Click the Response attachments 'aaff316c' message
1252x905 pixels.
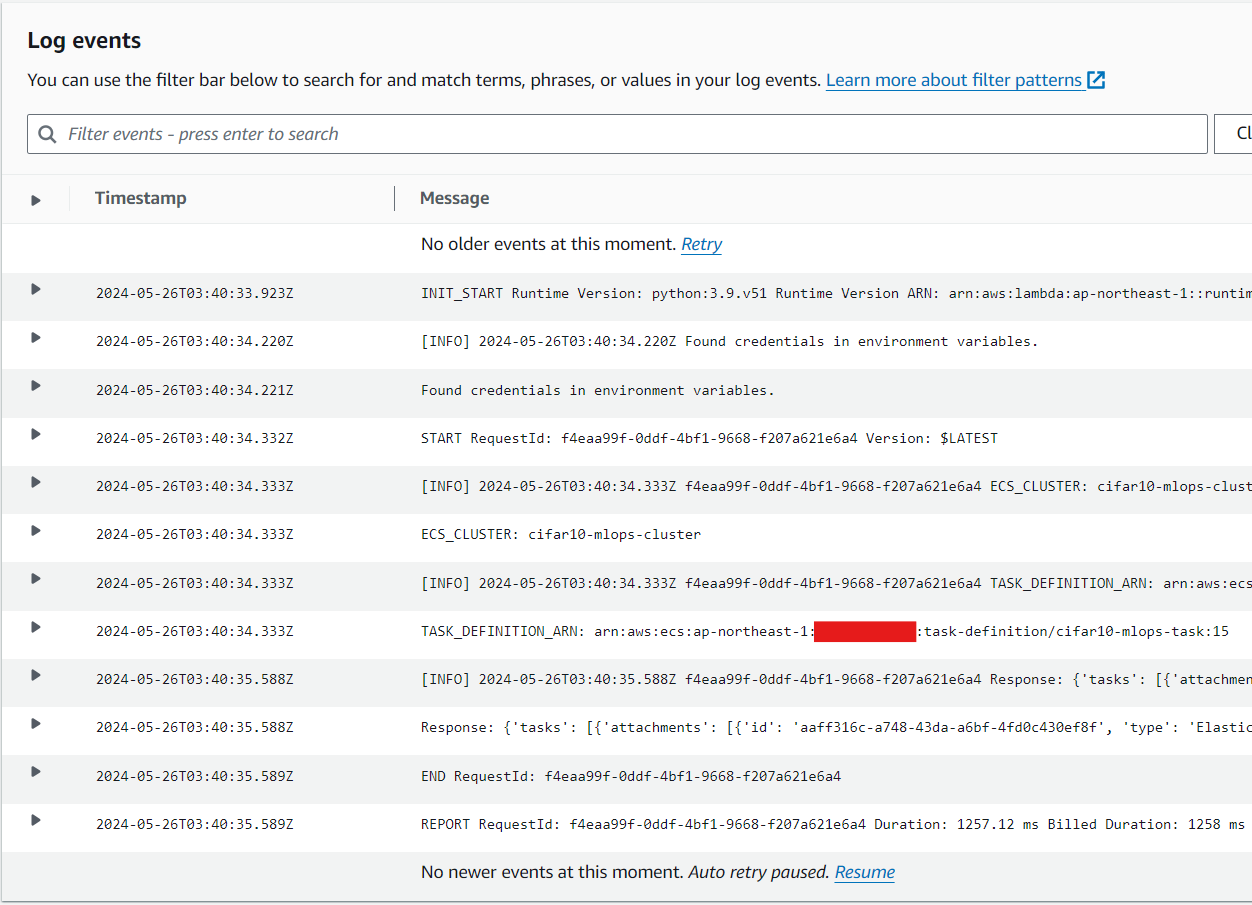[836, 727]
